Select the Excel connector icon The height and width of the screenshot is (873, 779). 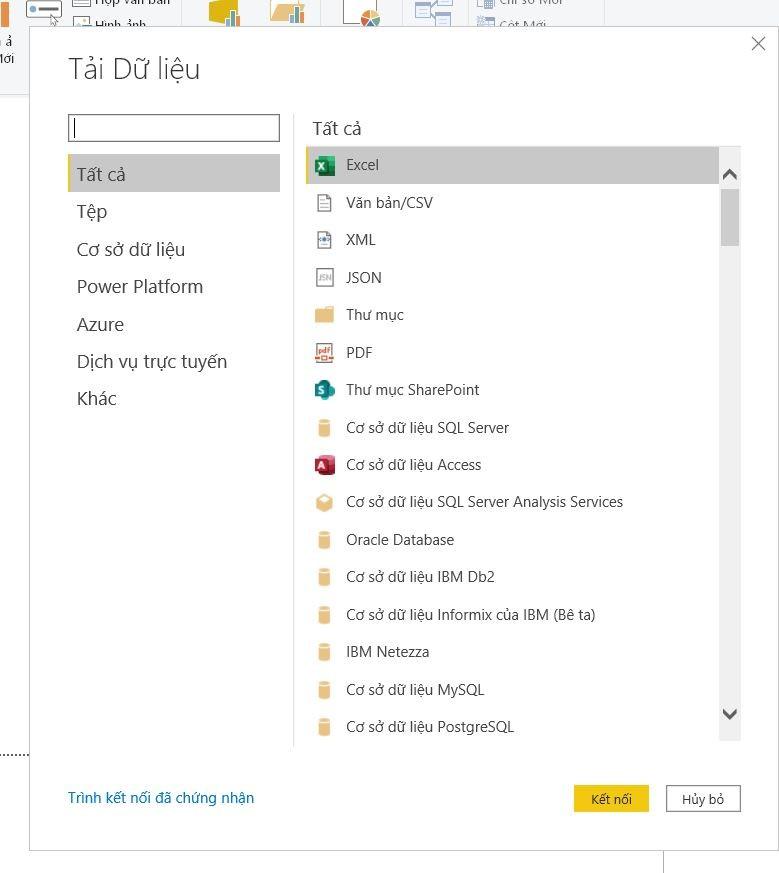tap(324, 166)
